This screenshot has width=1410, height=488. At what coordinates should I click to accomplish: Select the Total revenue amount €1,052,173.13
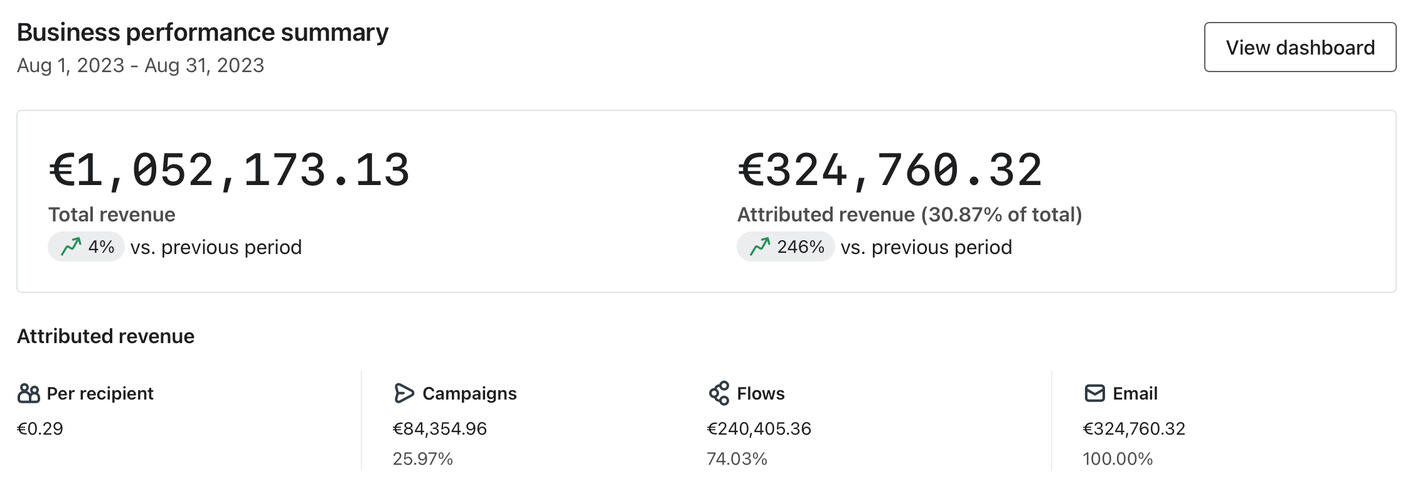point(229,170)
